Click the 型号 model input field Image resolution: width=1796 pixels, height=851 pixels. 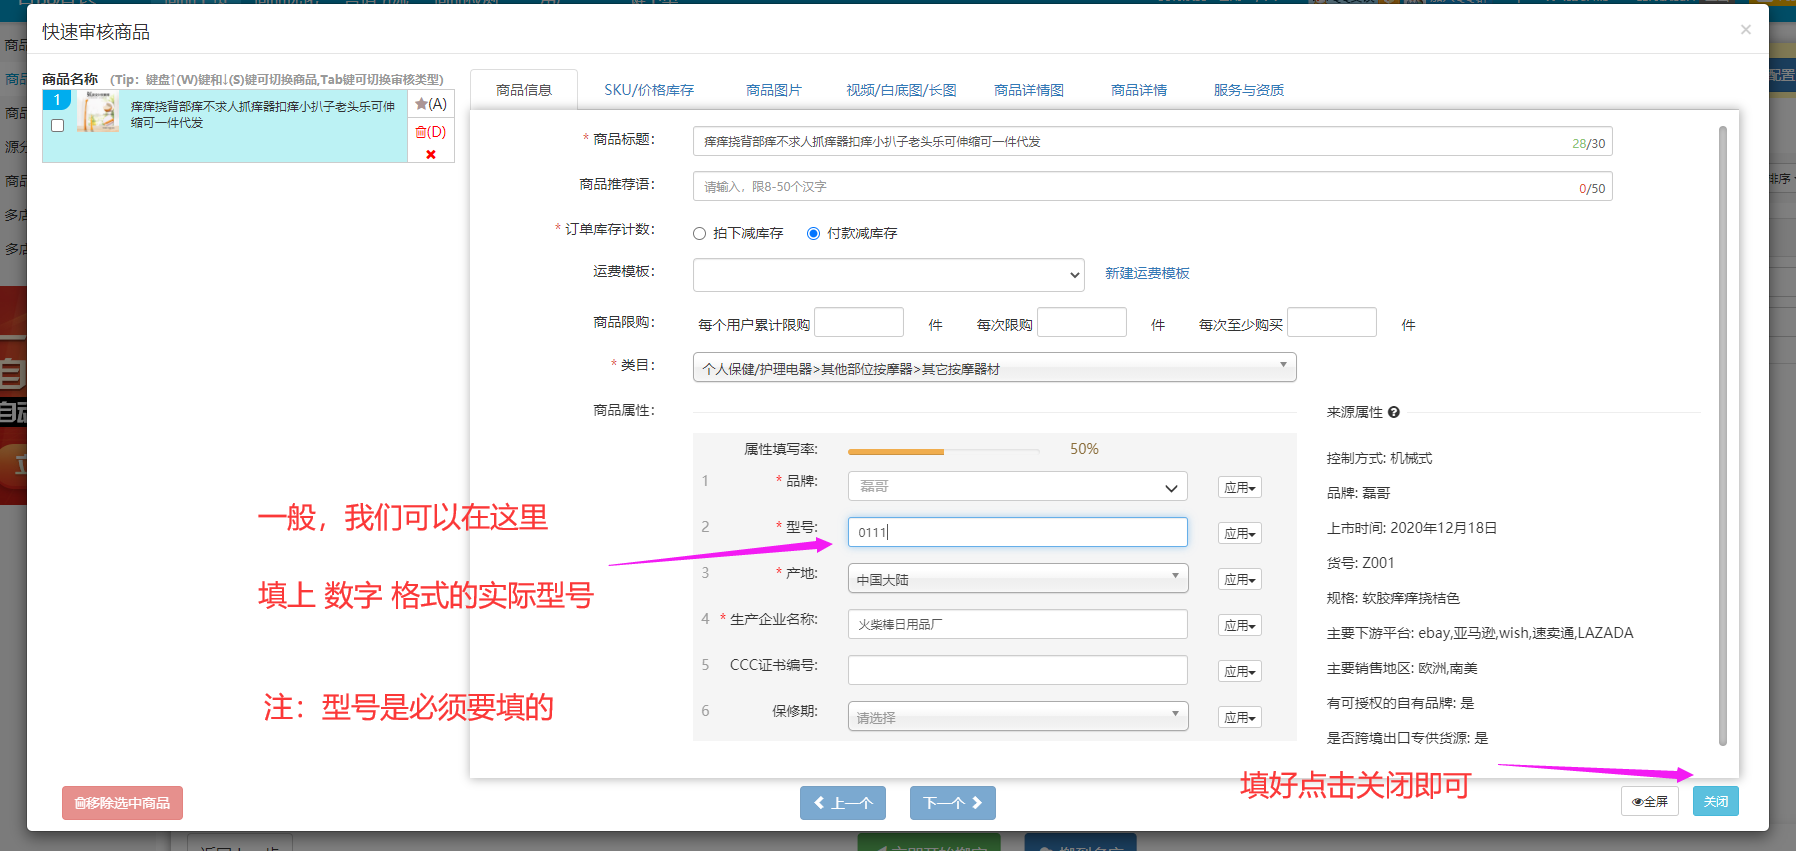coord(1017,532)
